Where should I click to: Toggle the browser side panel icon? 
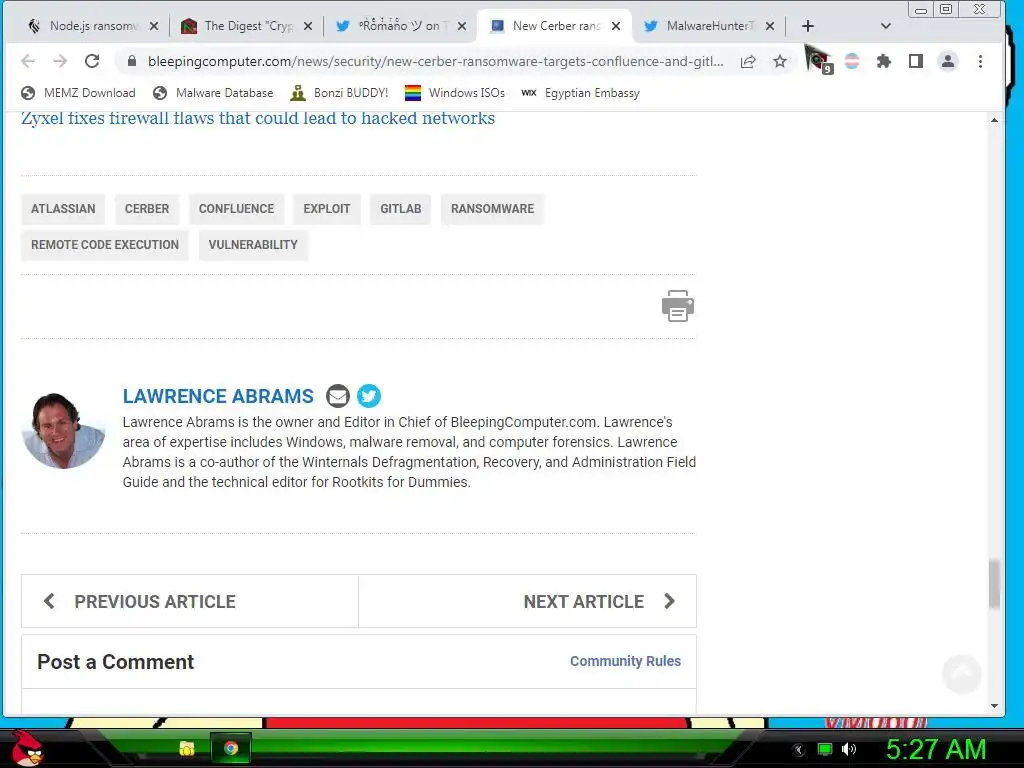click(x=916, y=61)
